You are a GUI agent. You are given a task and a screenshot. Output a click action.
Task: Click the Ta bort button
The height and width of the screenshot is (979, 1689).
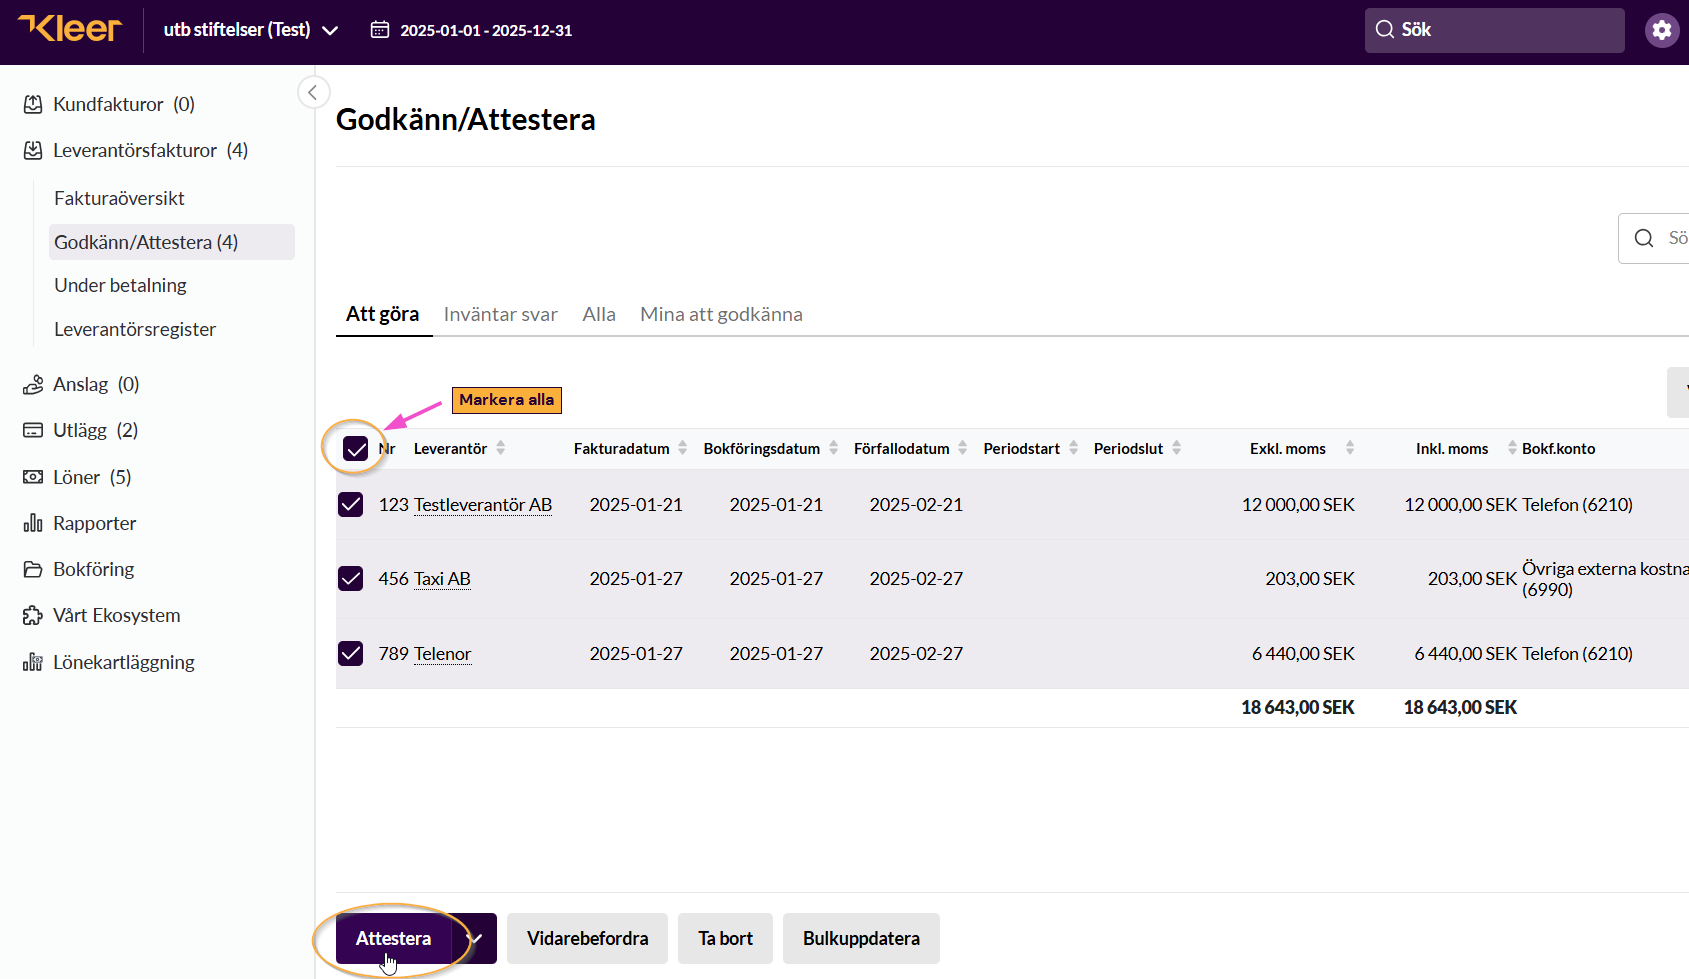pyautogui.click(x=725, y=939)
